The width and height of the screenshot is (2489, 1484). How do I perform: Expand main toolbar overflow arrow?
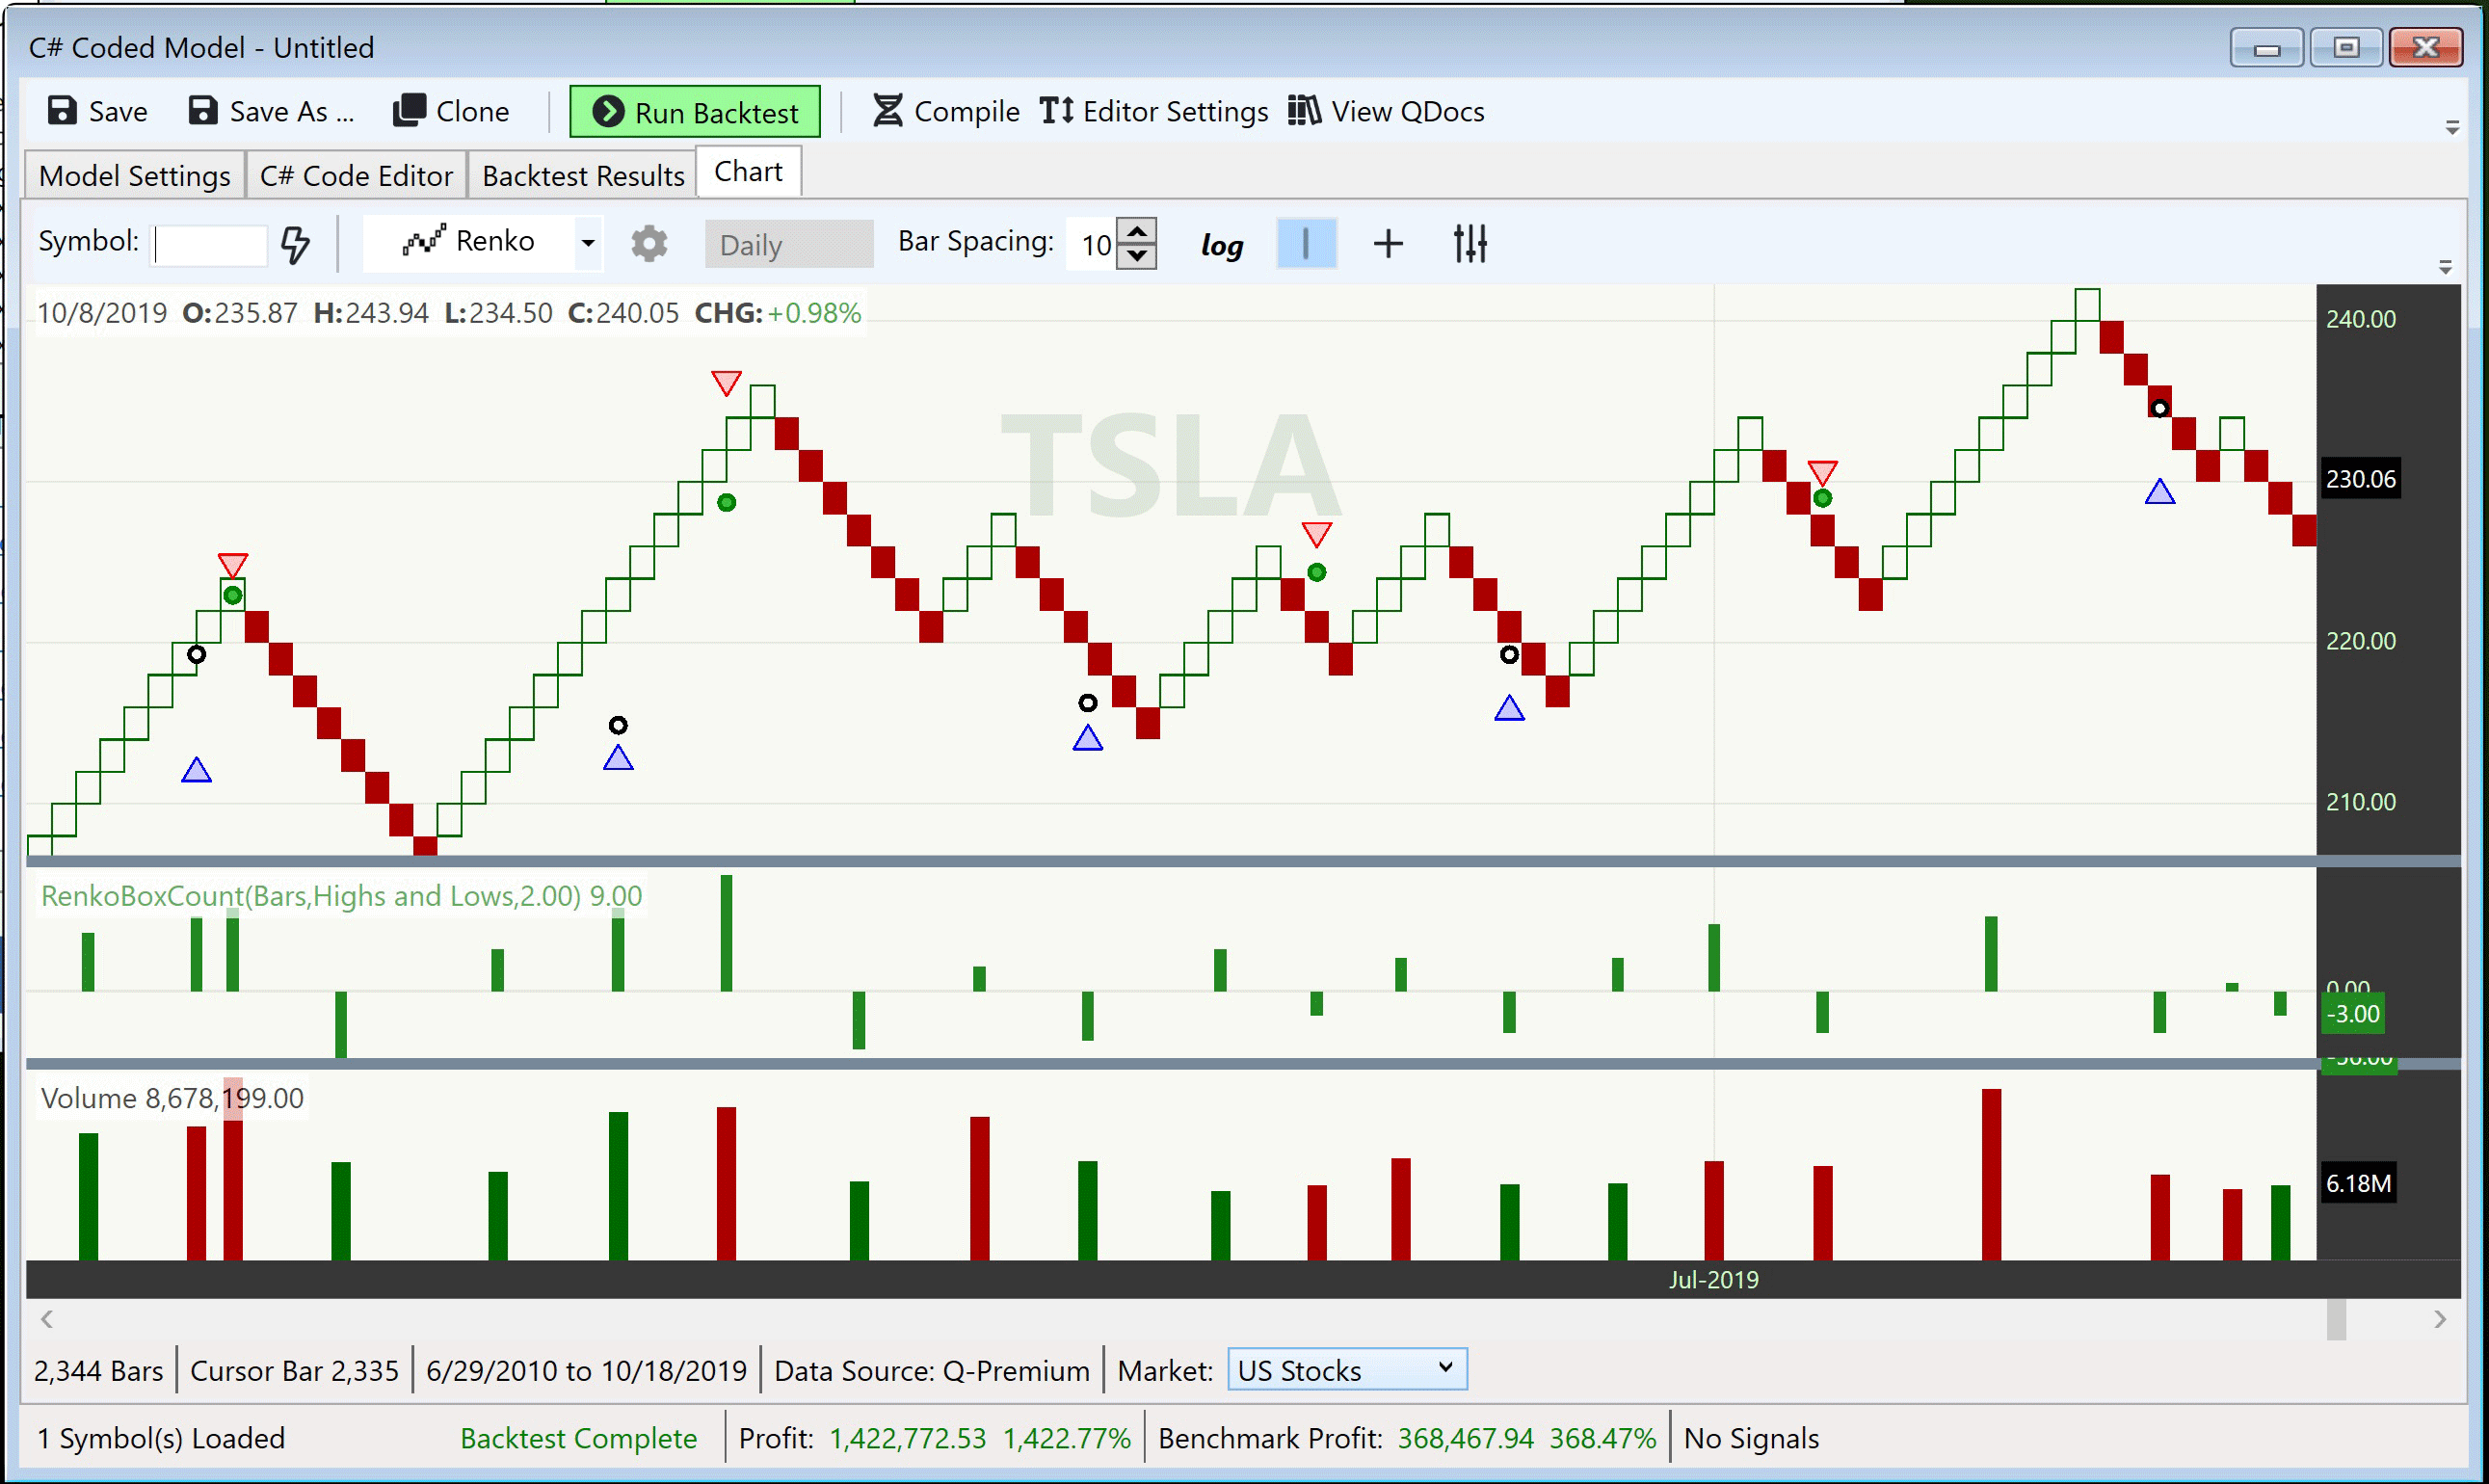click(2452, 128)
